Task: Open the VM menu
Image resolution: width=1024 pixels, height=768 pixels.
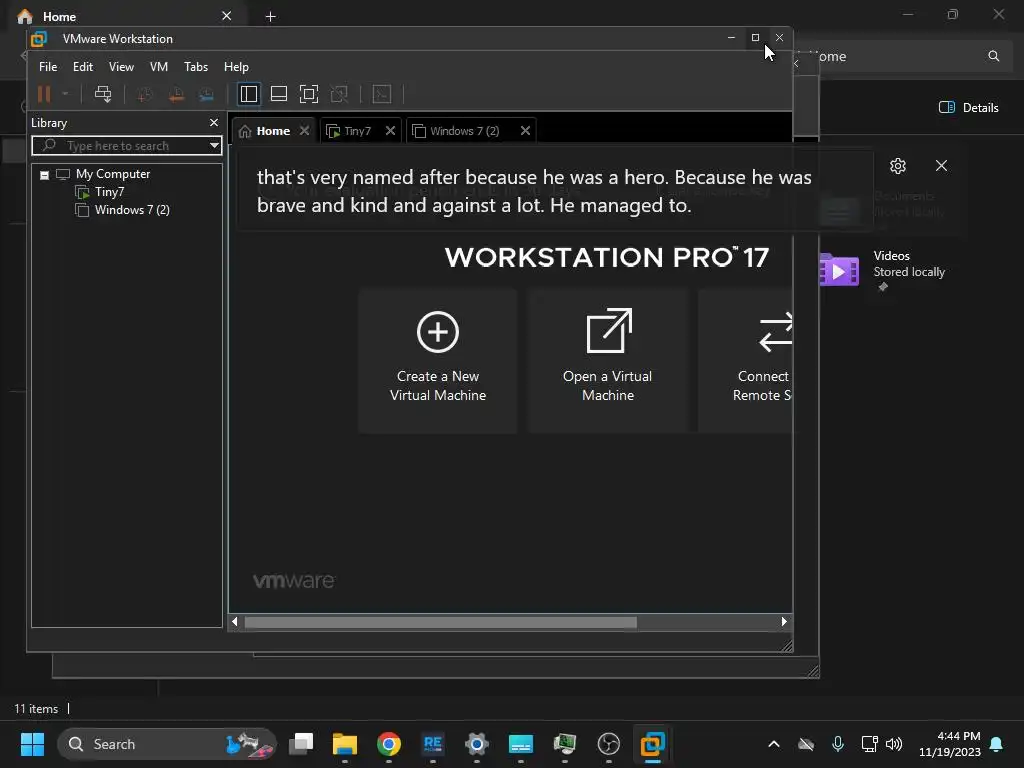Action: tap(159, 67)
